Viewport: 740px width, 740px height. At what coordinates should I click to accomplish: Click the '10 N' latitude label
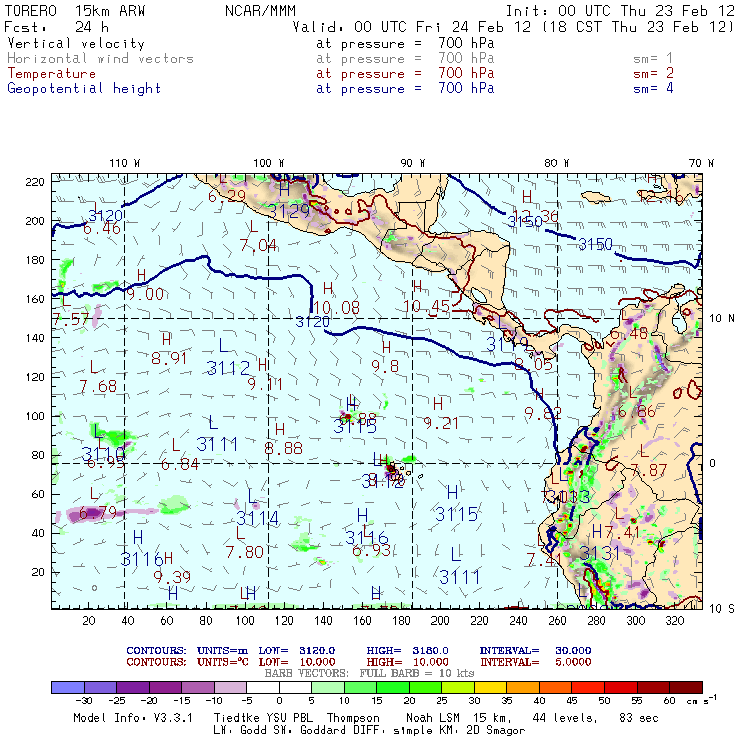click(722, 319)
